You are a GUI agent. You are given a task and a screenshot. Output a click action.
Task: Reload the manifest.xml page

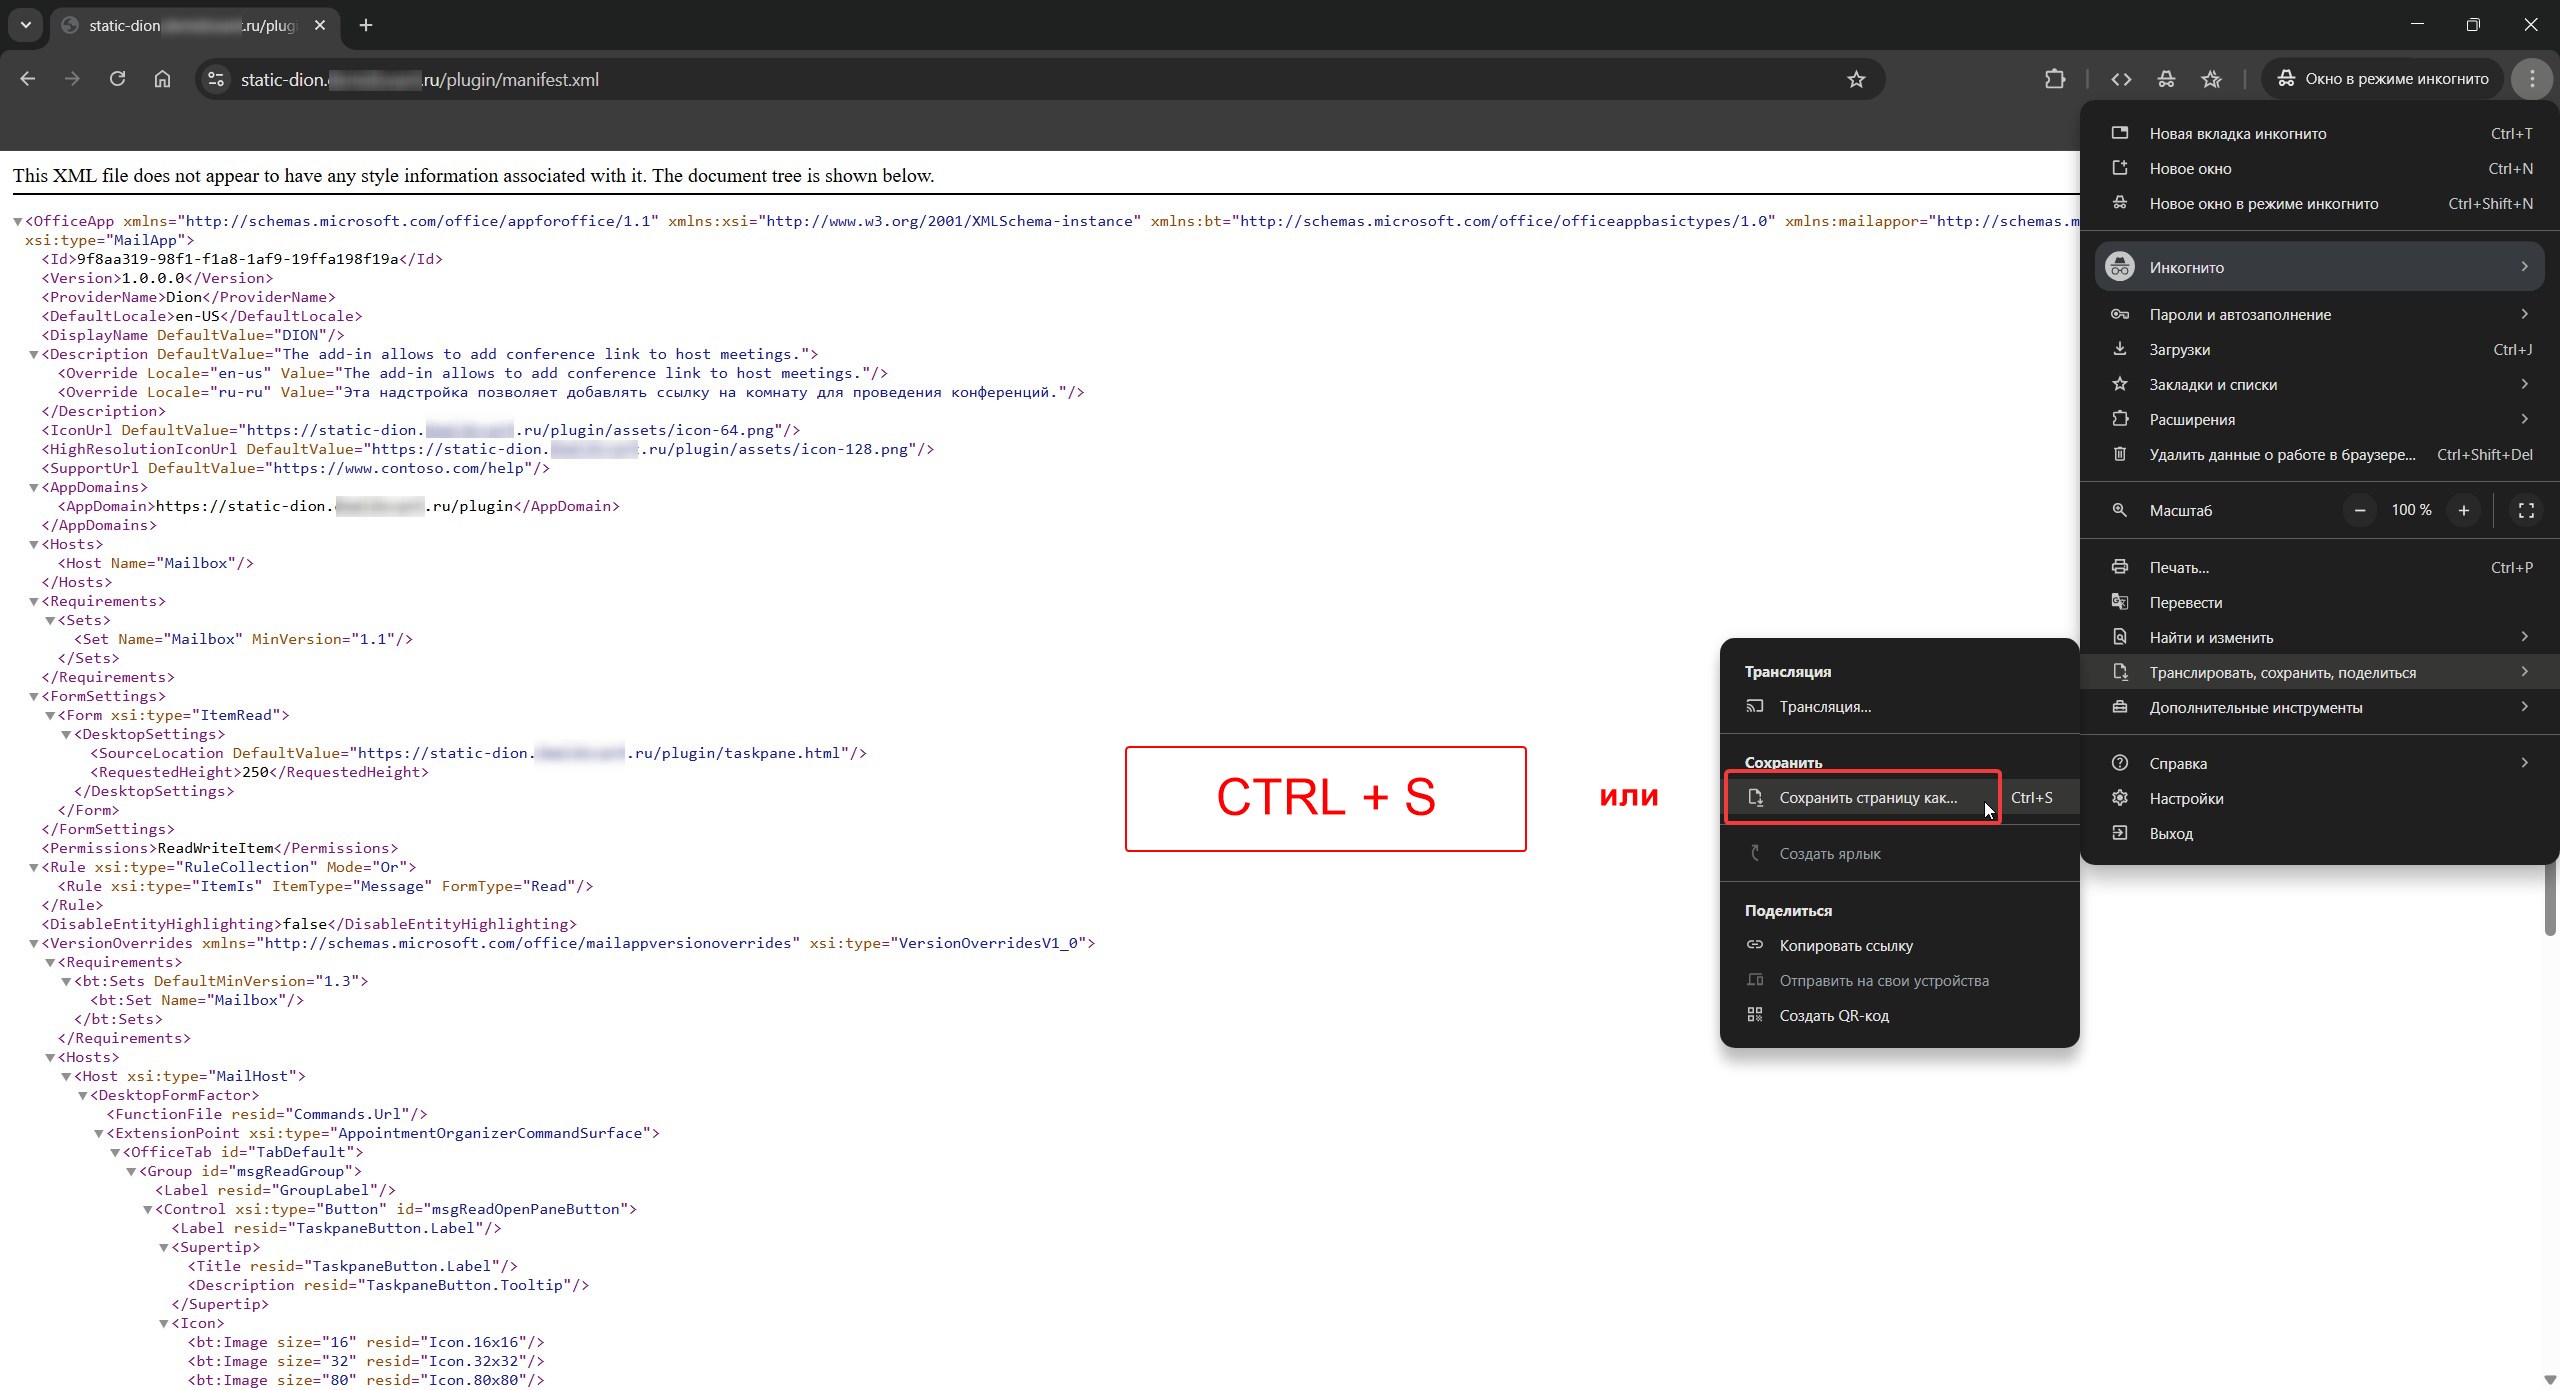point(117,79)
